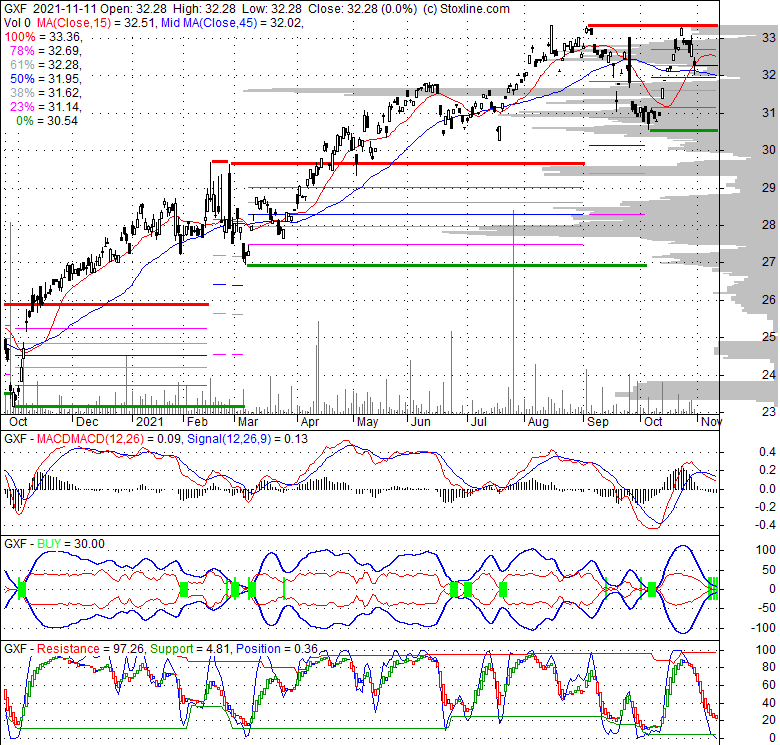Click the 'Apr' month label on time axis

310,422
